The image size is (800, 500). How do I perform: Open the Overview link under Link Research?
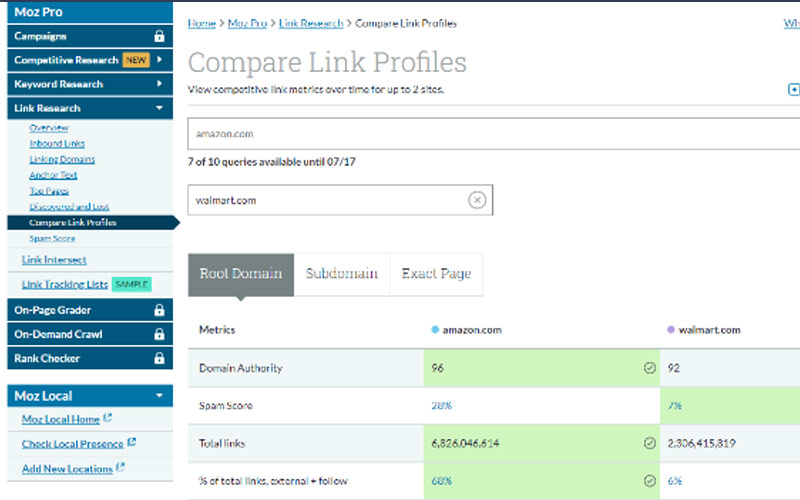coord(49,128)
